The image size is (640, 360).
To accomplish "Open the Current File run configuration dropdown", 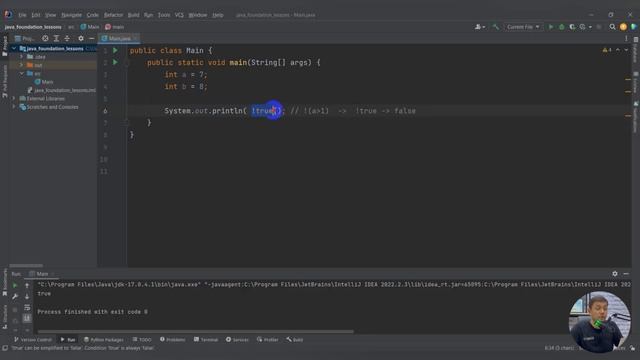I will (x=523, y=27).
